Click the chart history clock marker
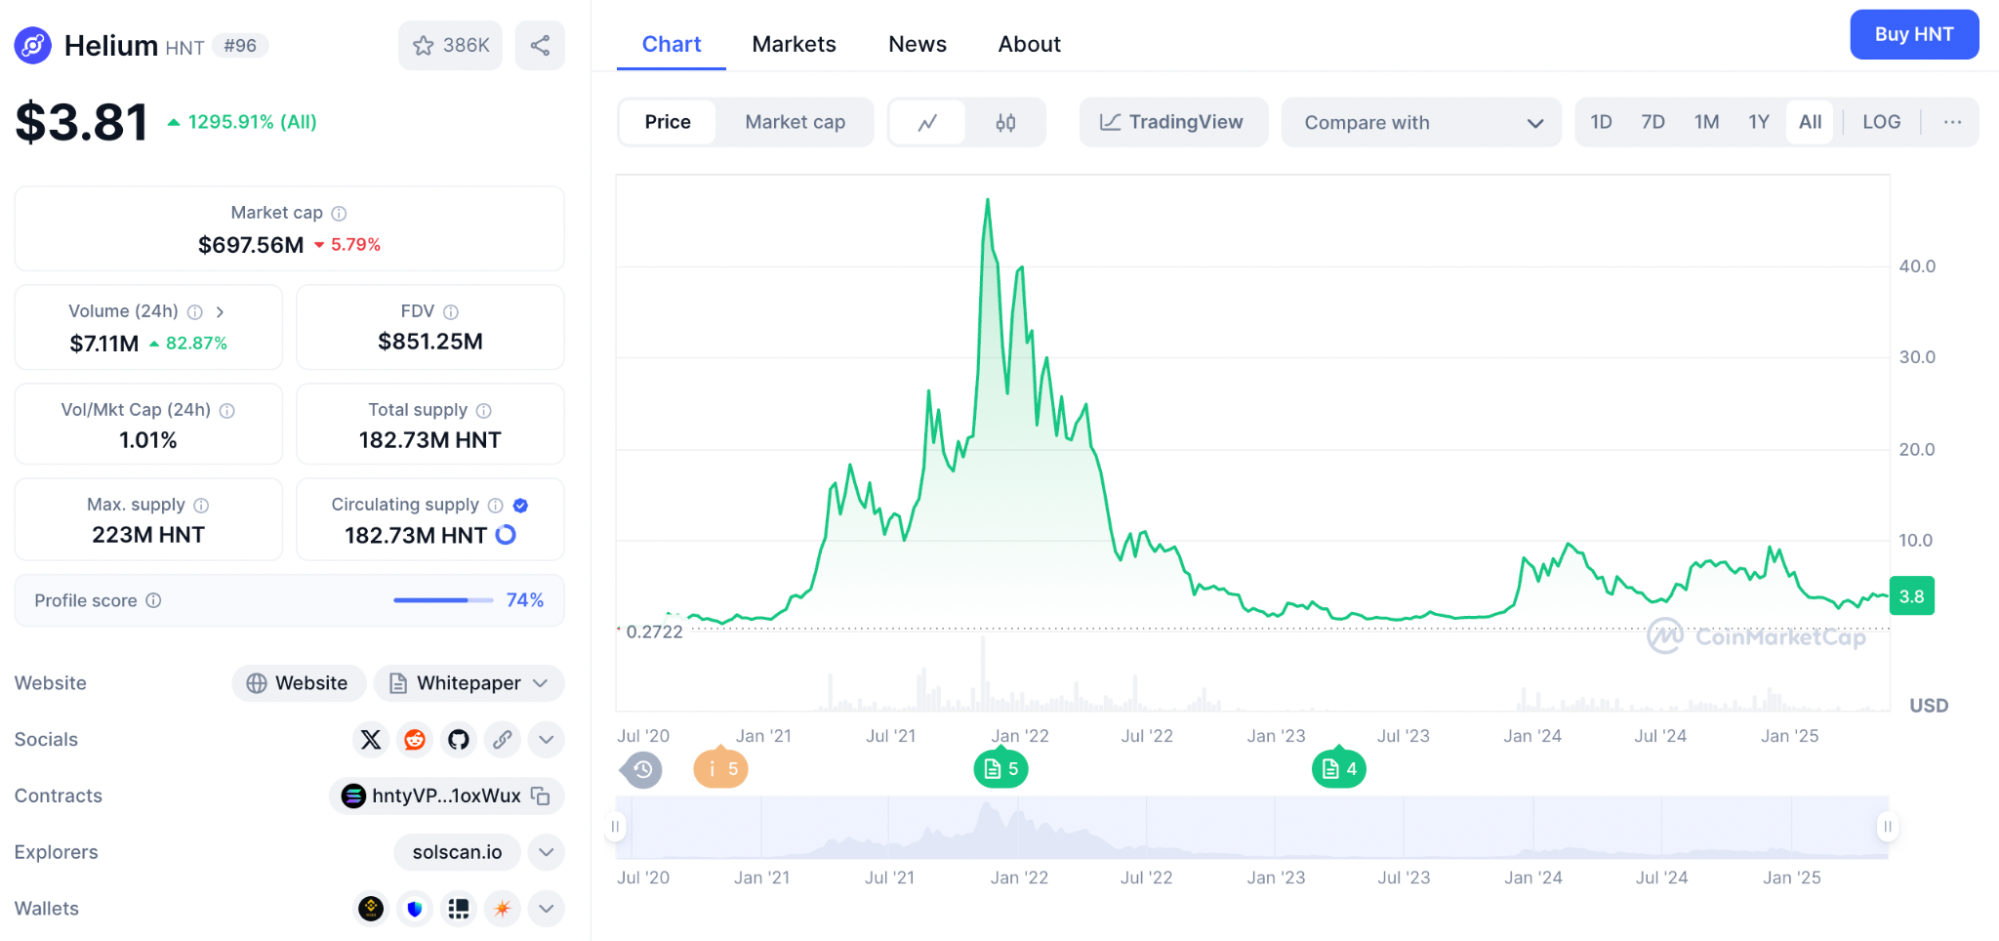 pos(642,769)
